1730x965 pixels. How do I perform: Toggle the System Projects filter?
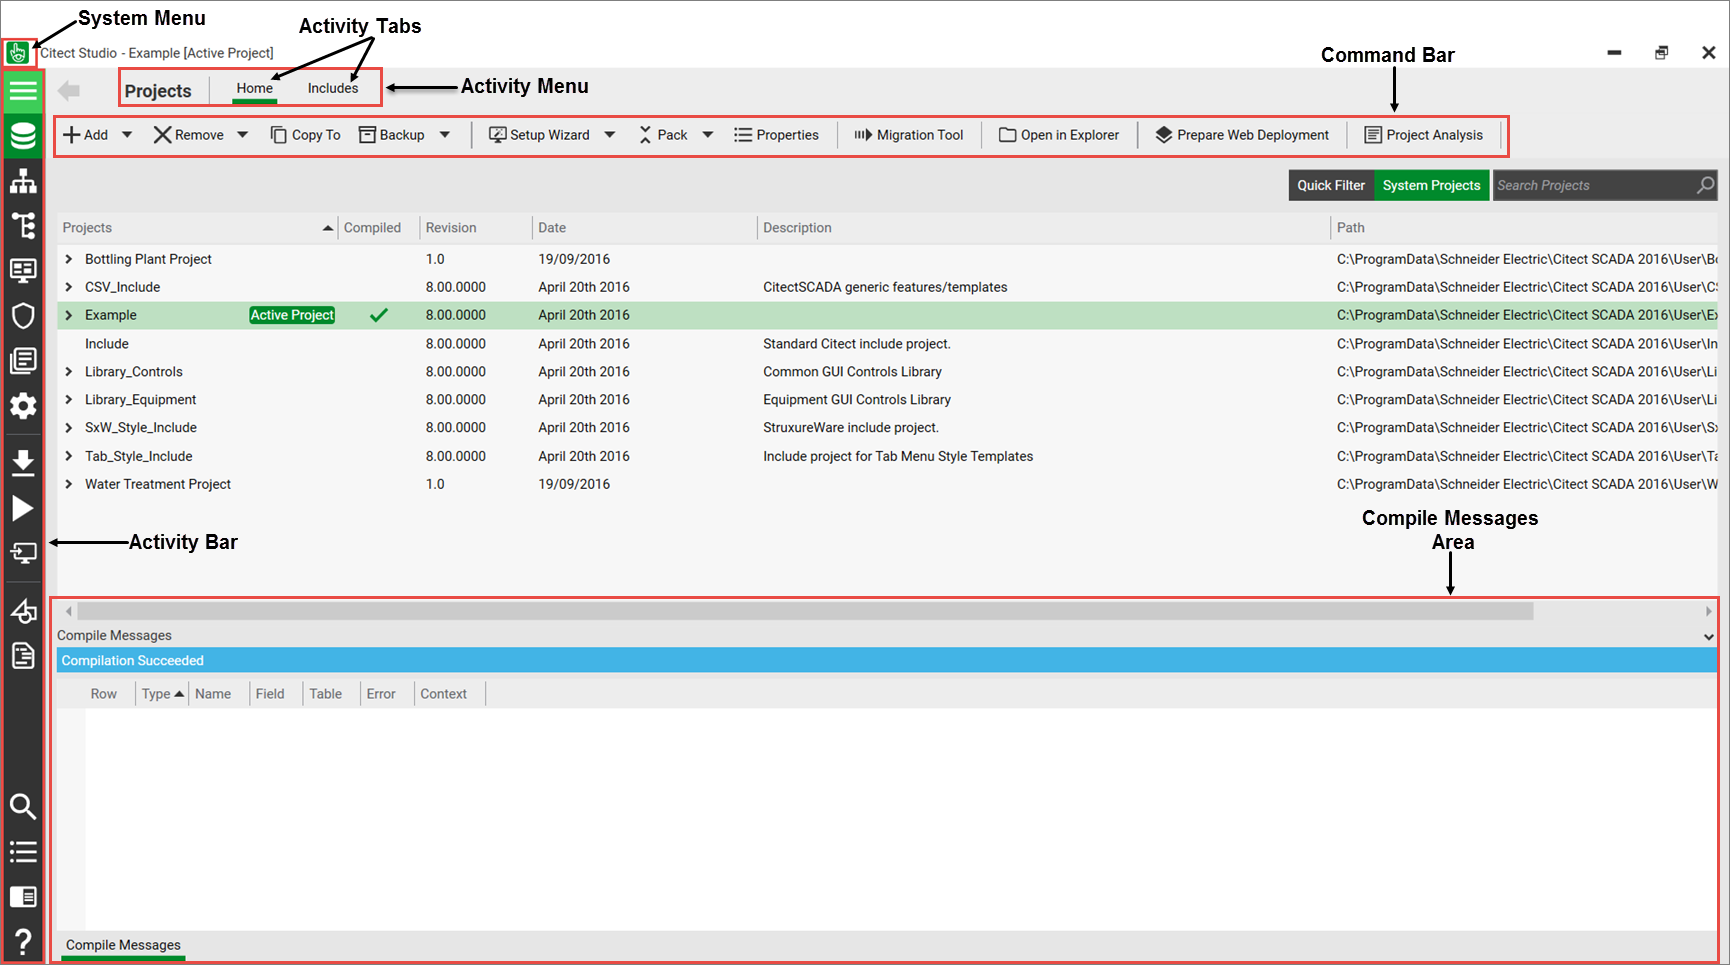[x=1431, y=185]
